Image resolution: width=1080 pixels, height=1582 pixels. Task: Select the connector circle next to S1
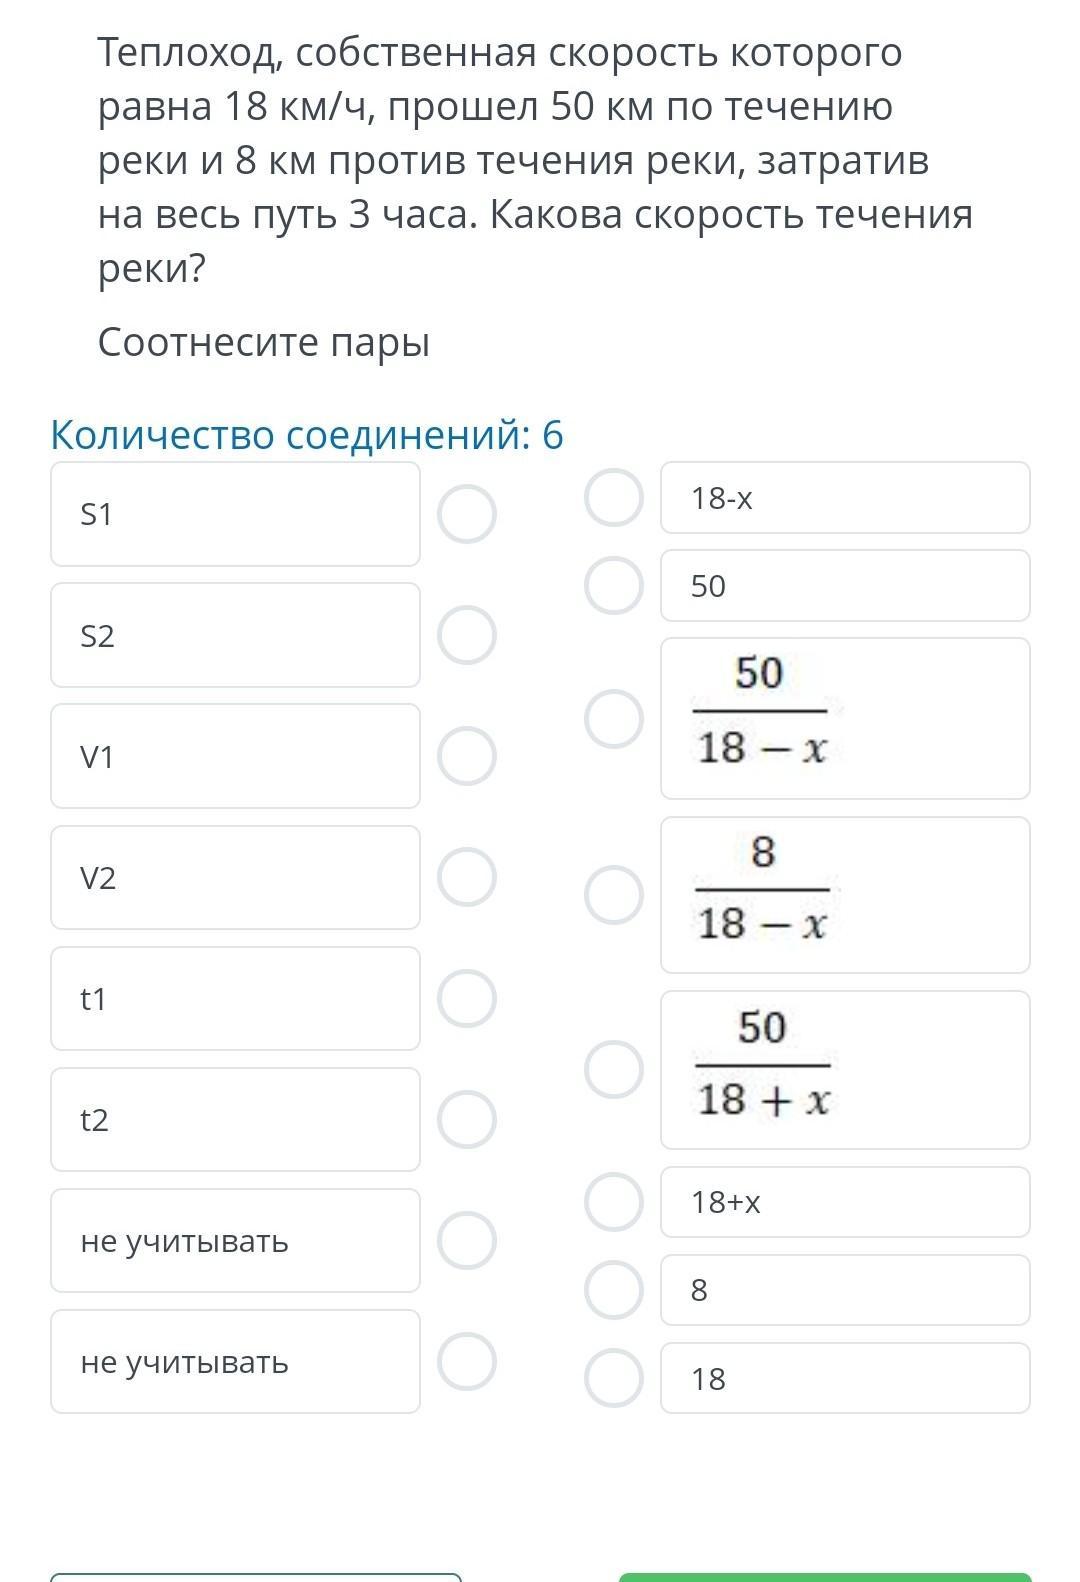click(x=467, y=514)
